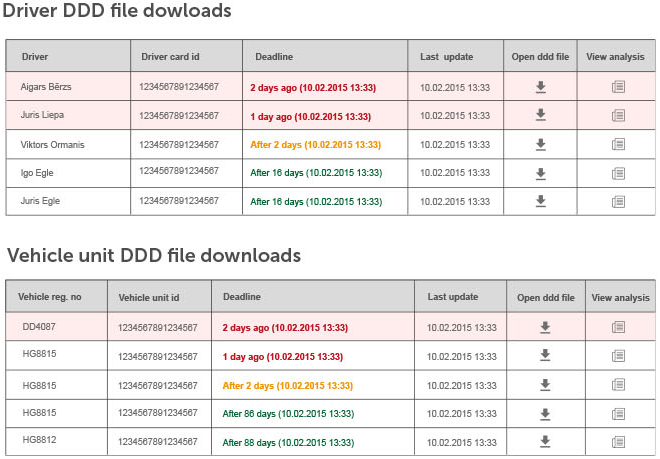
Task: Click the Vehicle reg. no column header
Action: pos(48,297)
